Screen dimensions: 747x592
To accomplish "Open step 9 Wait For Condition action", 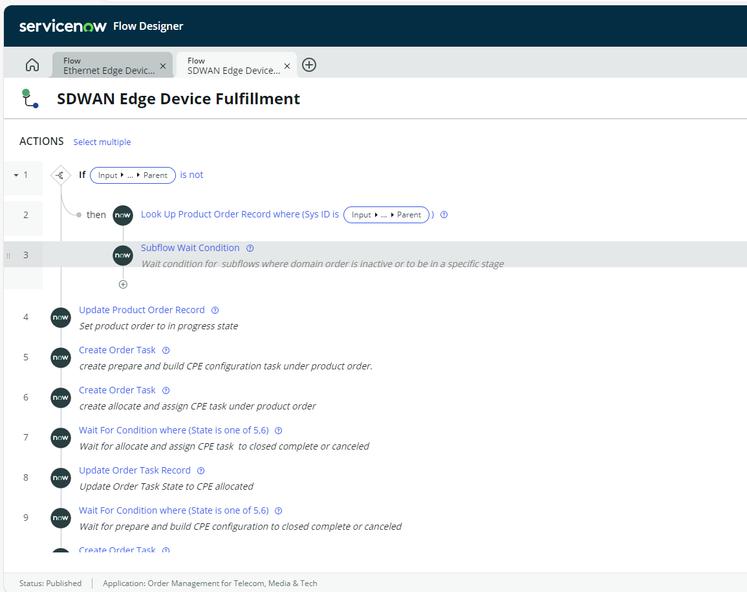I will tap(174, 510).
